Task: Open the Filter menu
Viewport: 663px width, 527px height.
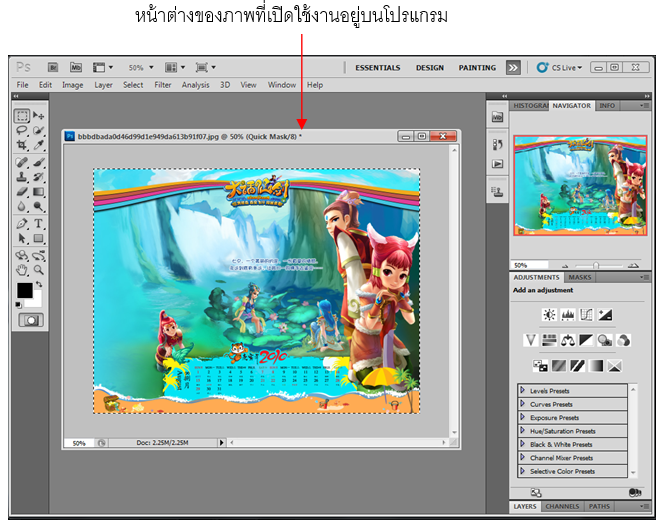Action: click(x=162, y=85)
